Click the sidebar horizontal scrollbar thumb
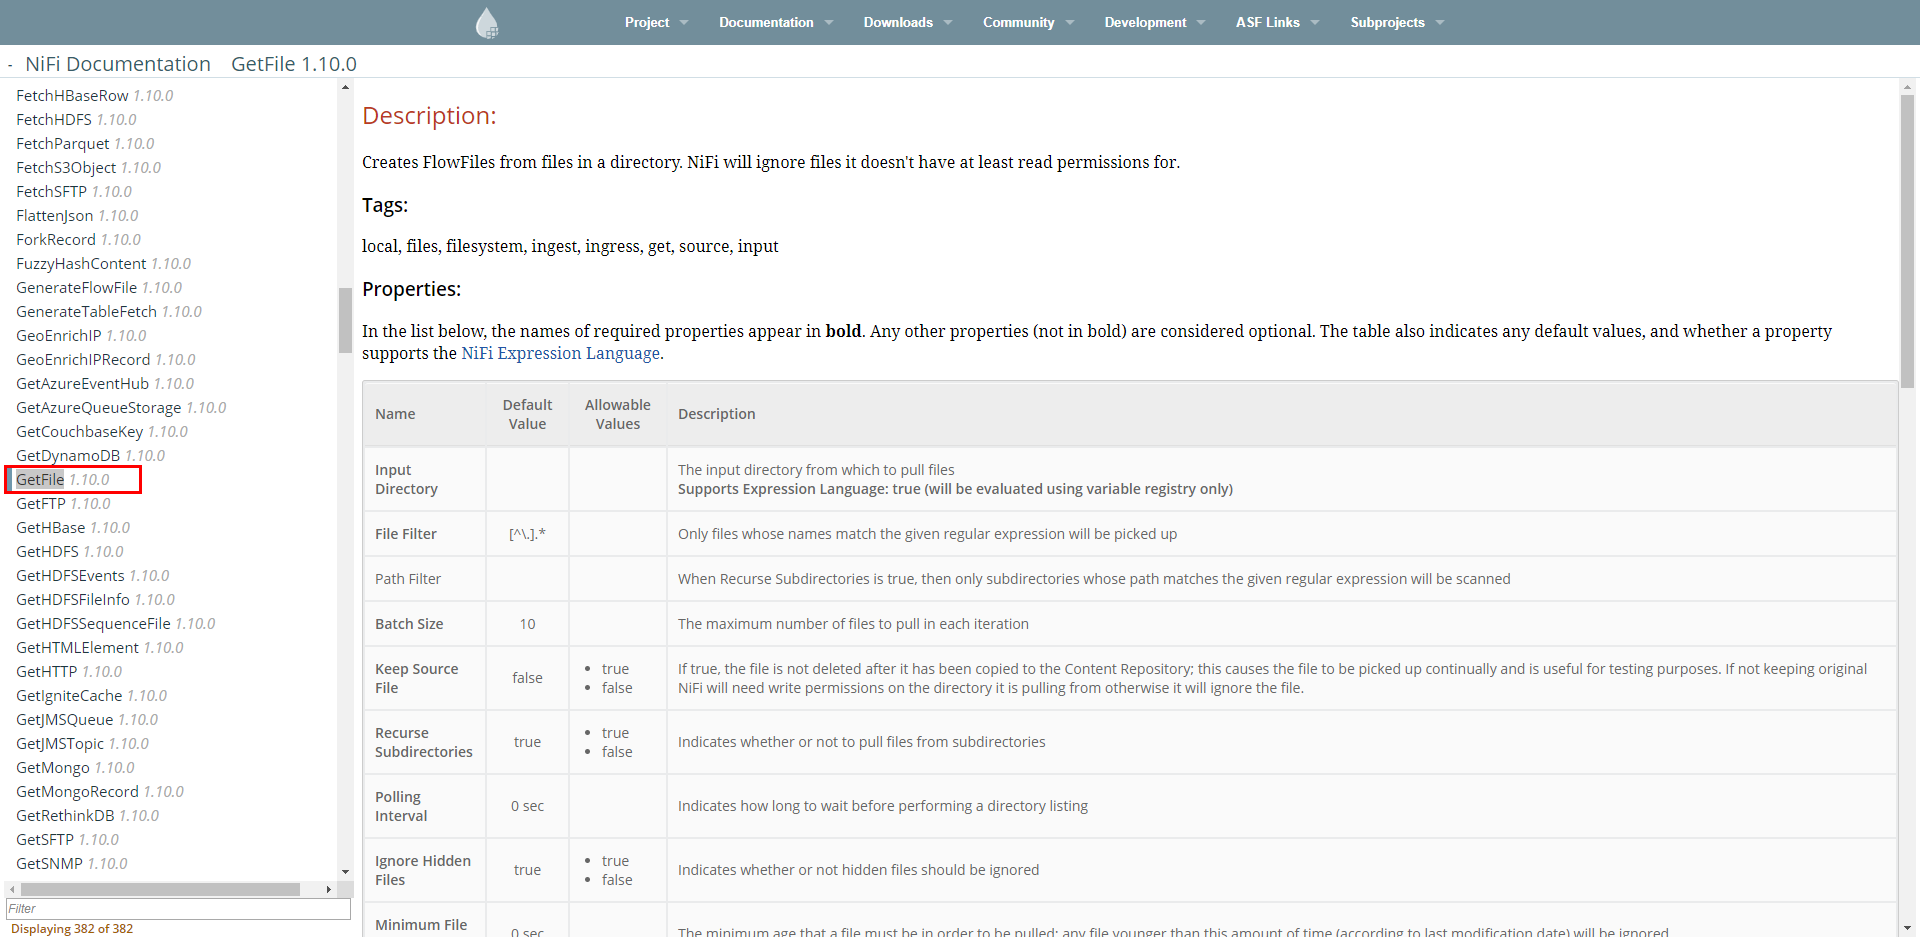Screen dimensions: 1920x937 click(160, 889)
